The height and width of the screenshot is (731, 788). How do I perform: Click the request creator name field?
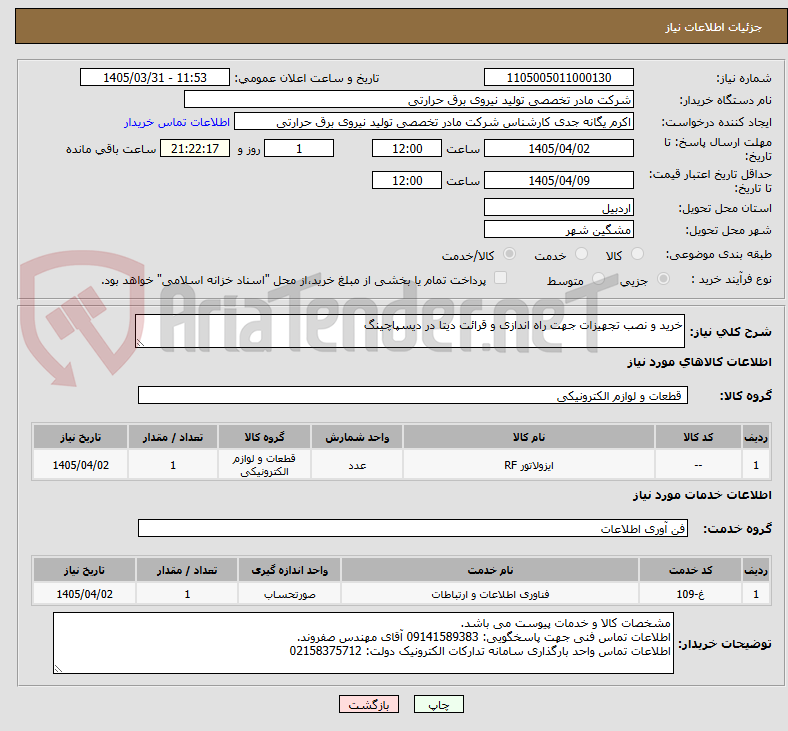[x=434, y=122]
